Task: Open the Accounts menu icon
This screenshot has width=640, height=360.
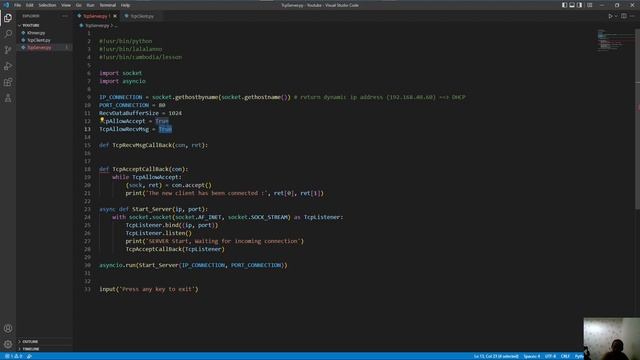Action: click(x=8, y=328)
